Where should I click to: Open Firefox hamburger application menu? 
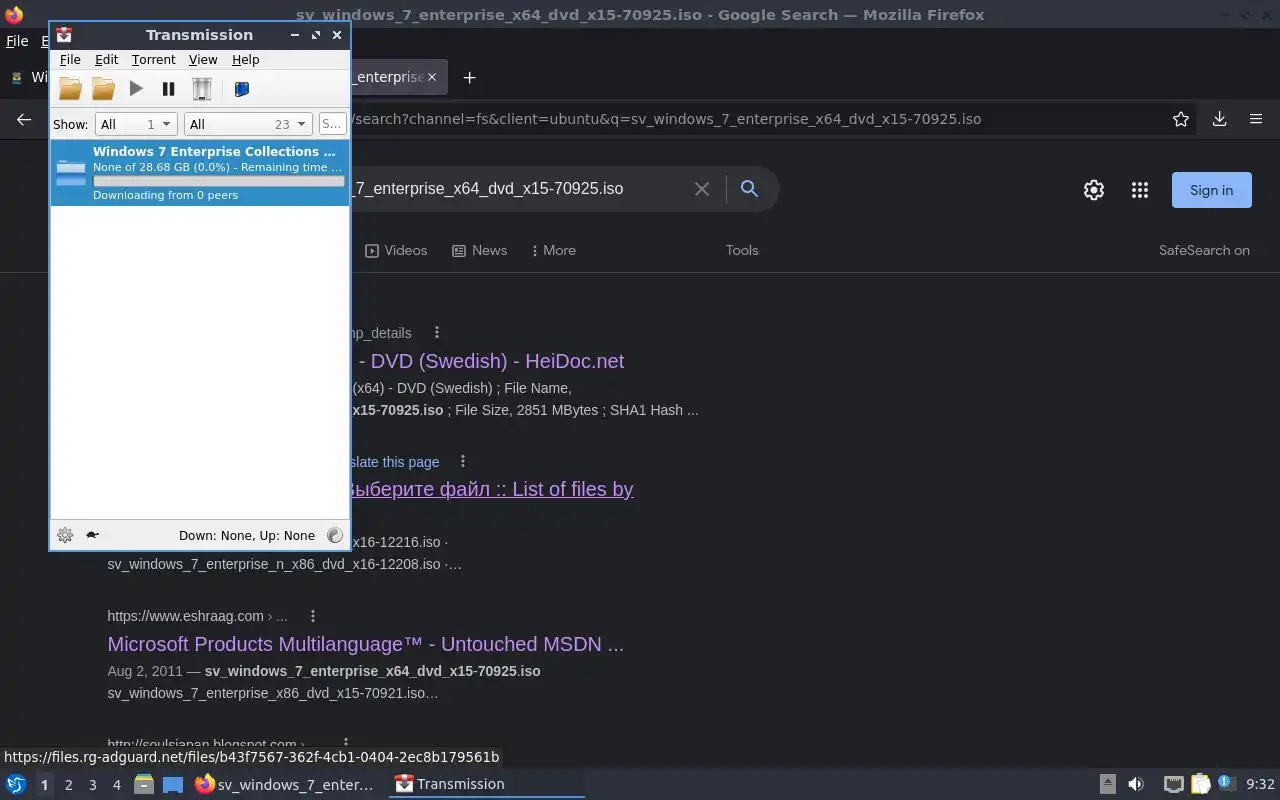pos(1256,119)
